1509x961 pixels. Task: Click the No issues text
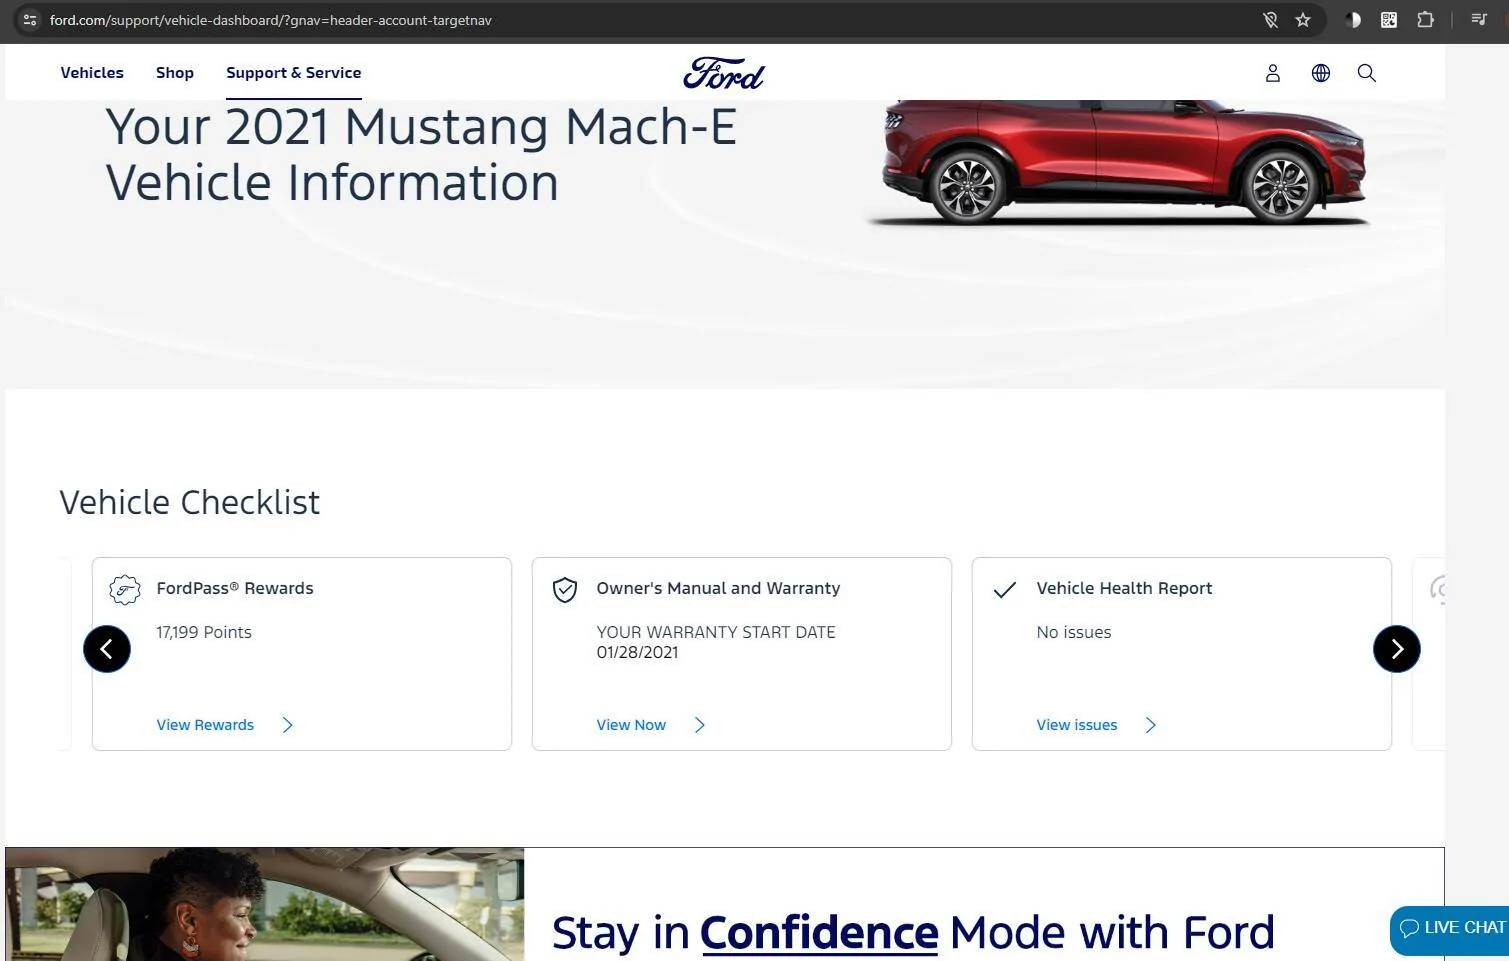1074,632
